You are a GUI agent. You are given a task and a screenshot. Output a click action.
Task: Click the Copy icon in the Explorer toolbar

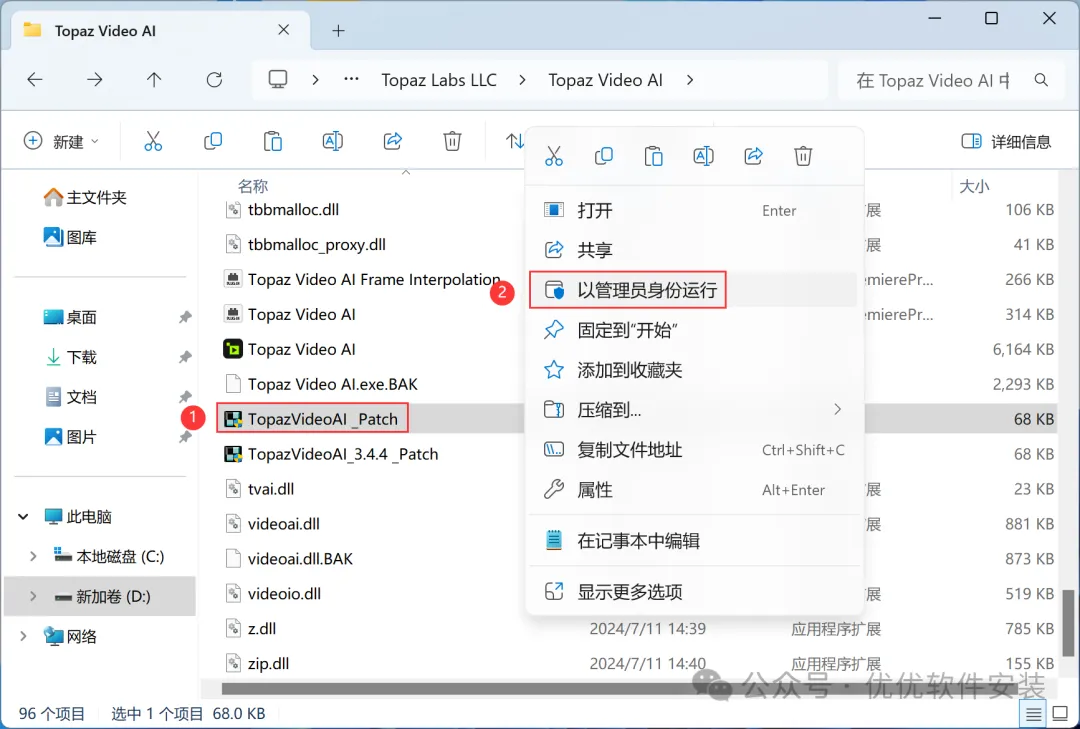click(x=213, y=141)
